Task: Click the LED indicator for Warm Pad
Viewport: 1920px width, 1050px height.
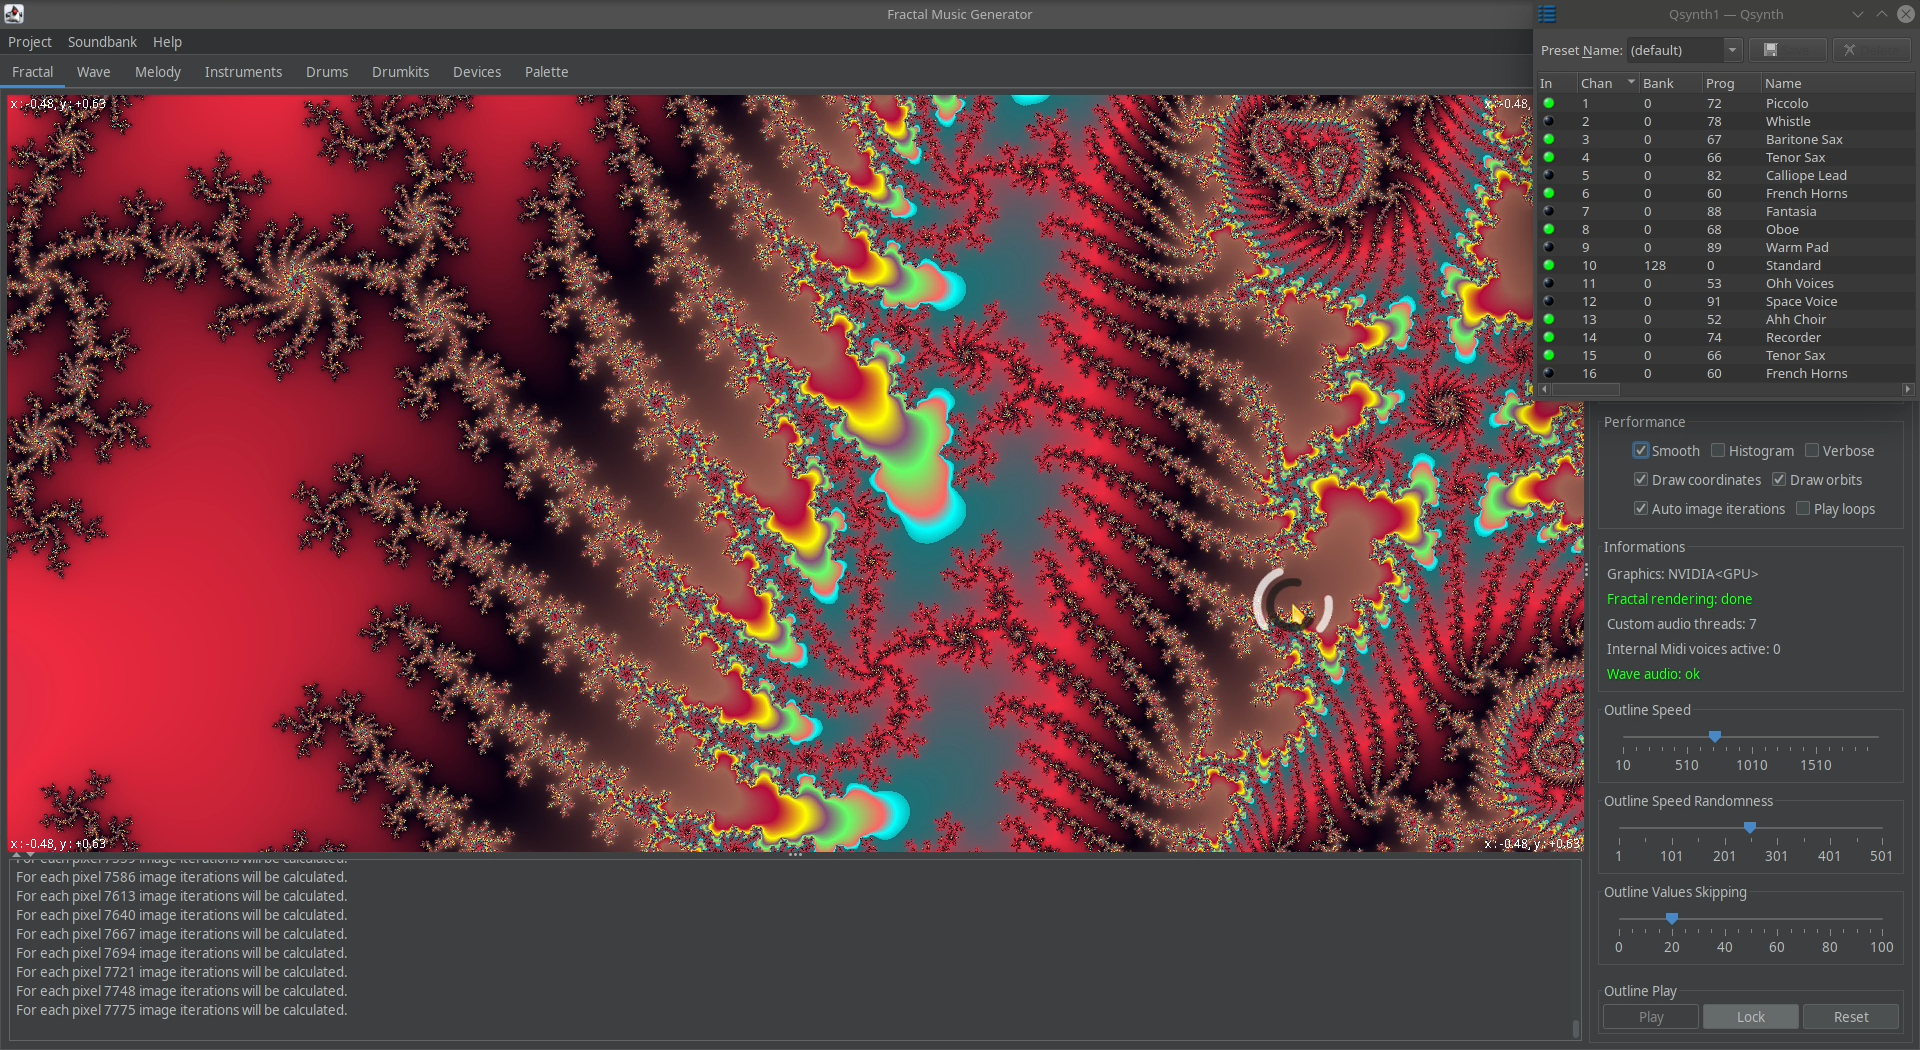Action: pyautogui.click(x=1549, y=247)
